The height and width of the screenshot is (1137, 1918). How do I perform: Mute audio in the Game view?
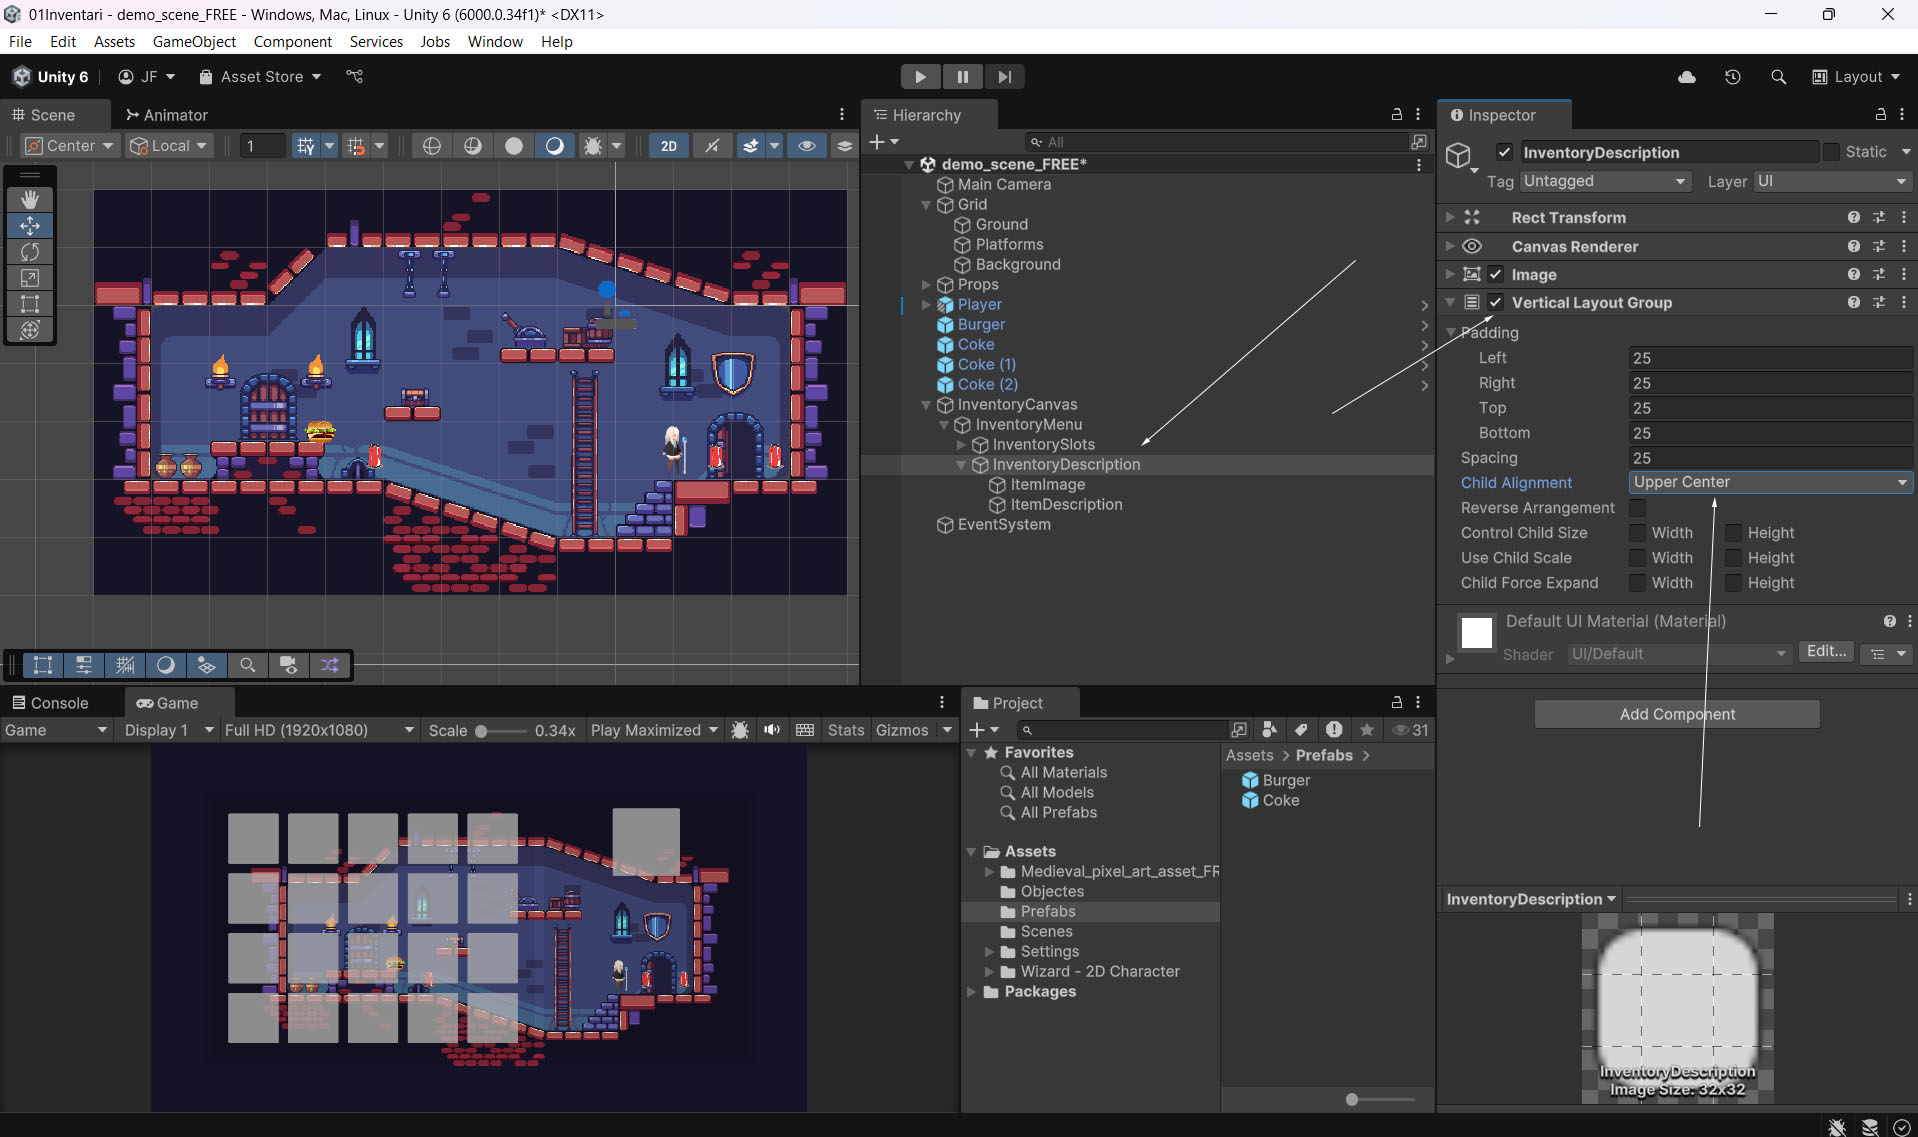(772, 730)
